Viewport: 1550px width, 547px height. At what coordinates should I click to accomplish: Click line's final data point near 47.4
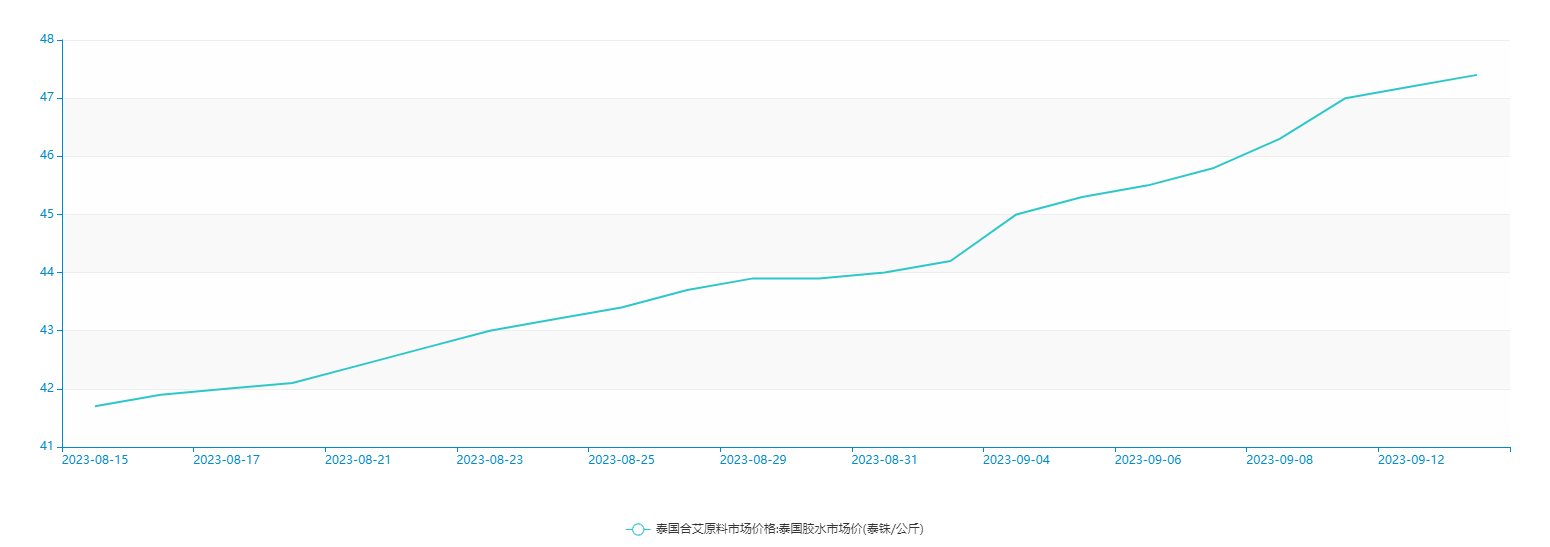[1476, 75]
